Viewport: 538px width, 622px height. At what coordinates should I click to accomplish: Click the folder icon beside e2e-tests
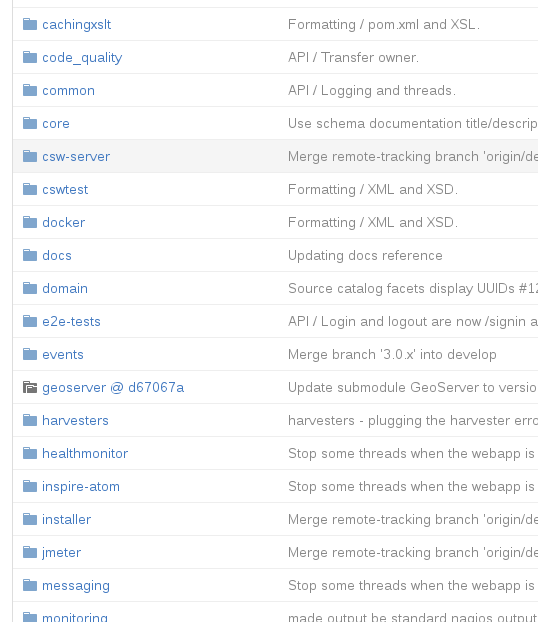30,321
